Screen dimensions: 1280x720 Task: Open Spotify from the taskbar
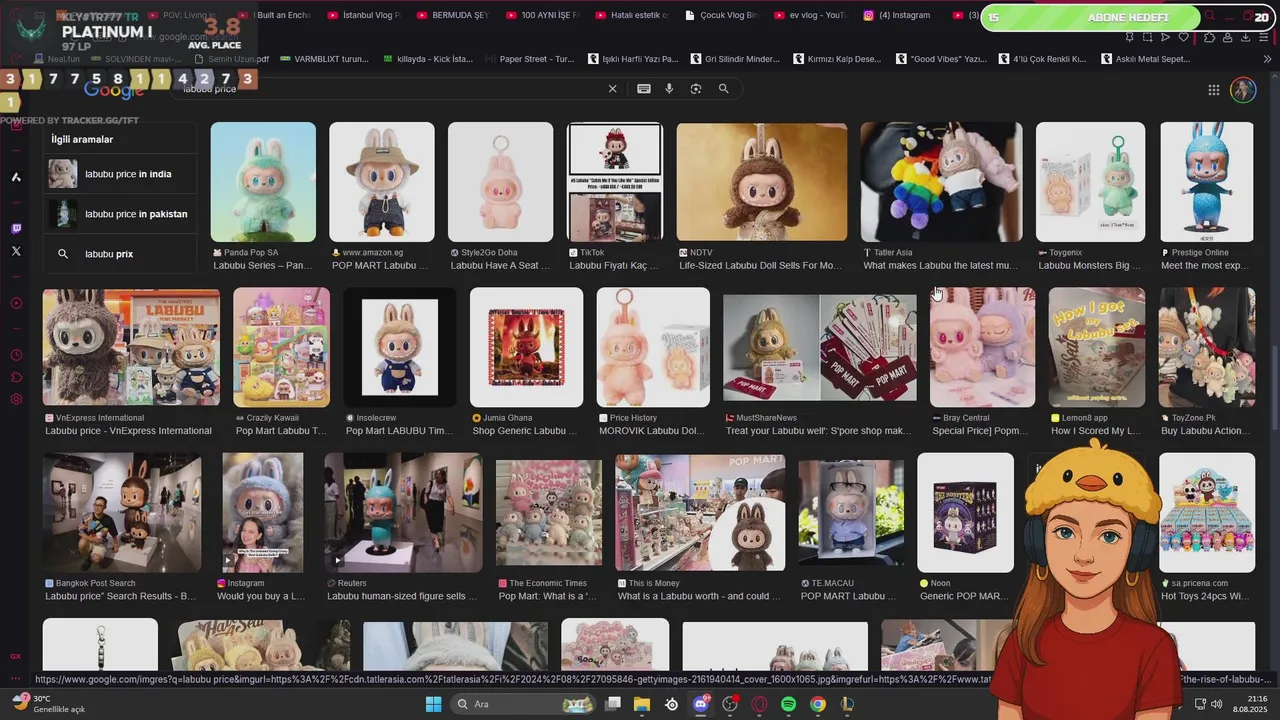click(x=788, y=704)
